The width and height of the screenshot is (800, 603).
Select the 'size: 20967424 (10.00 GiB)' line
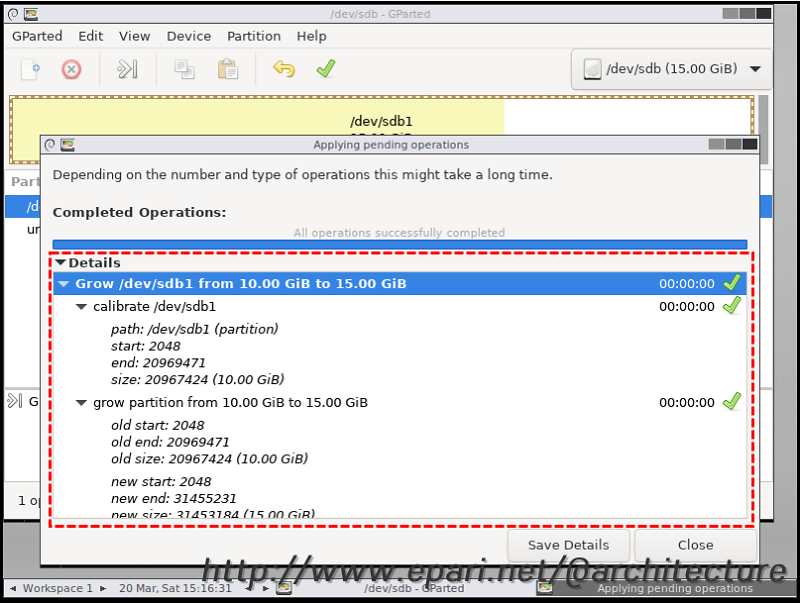click(197, 380)
